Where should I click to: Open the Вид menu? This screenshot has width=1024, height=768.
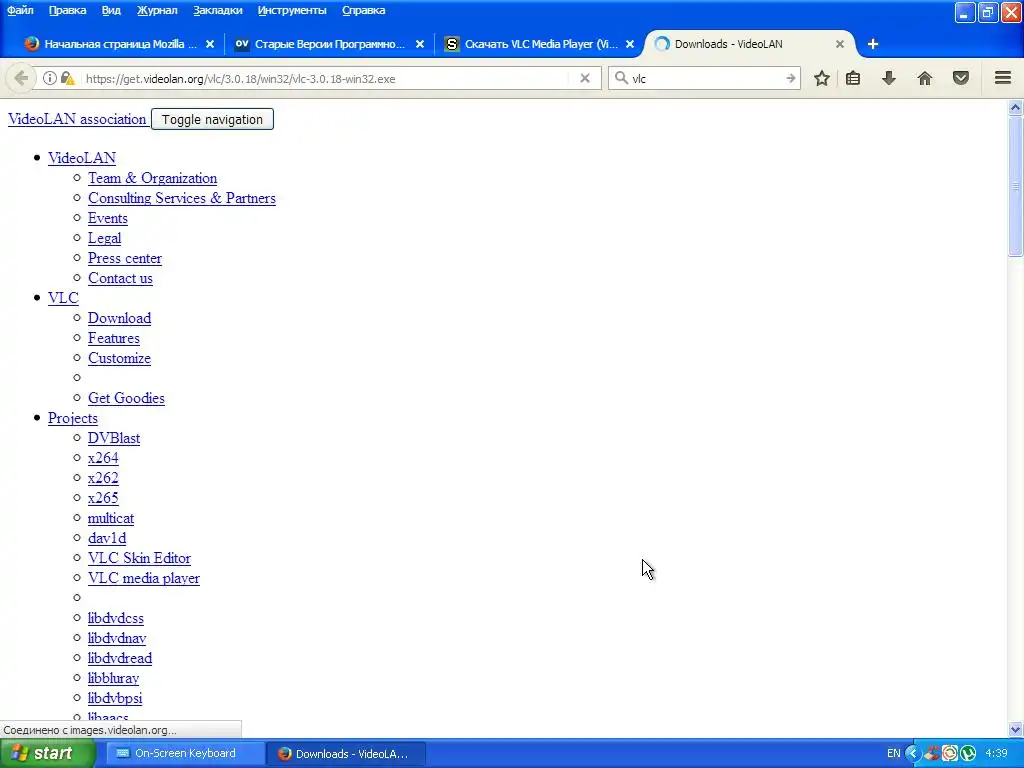(111, 10)
